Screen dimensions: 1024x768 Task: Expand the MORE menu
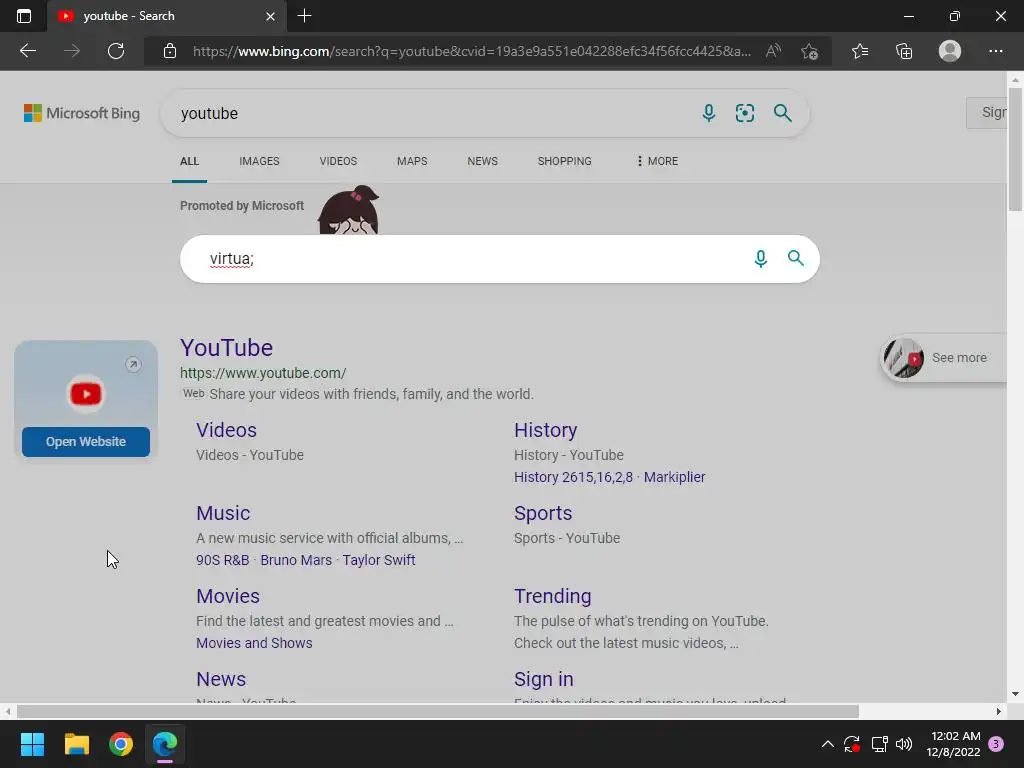pos(657,161)
